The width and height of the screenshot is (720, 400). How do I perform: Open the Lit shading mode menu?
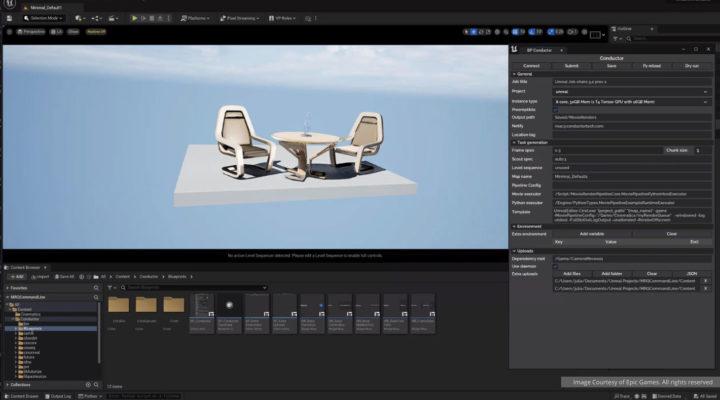click(56, 32)
